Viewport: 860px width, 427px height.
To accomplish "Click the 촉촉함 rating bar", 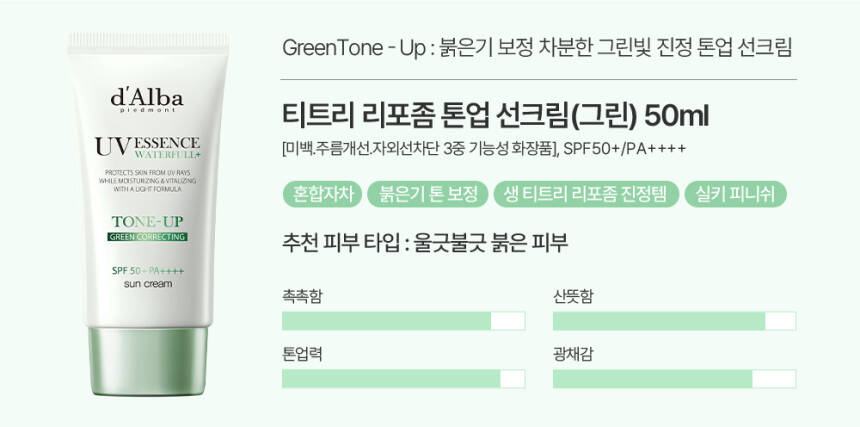I will pyautogui.click(x=404, y=321).
